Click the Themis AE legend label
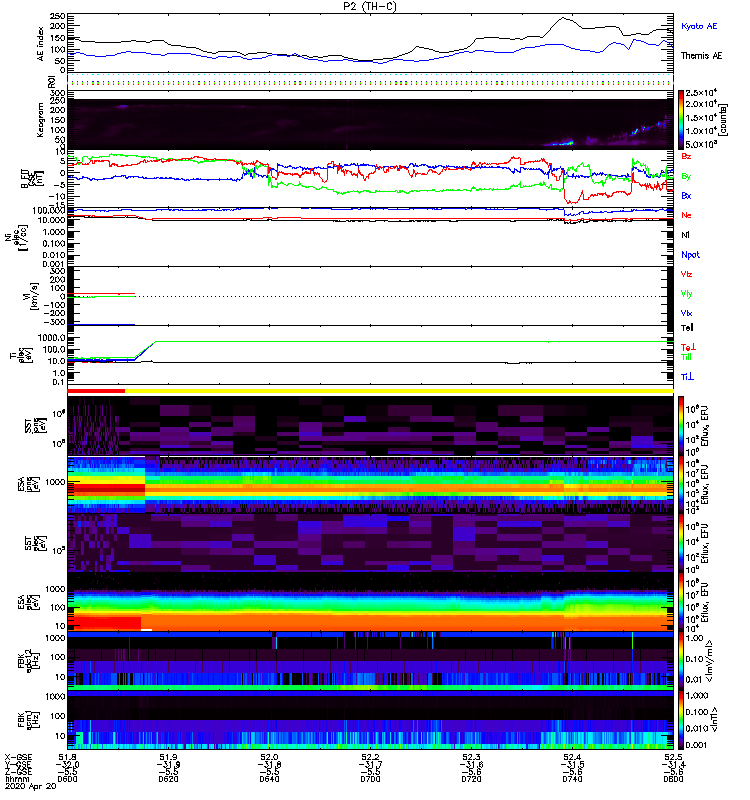750x800 pixels. coord(701,56)
